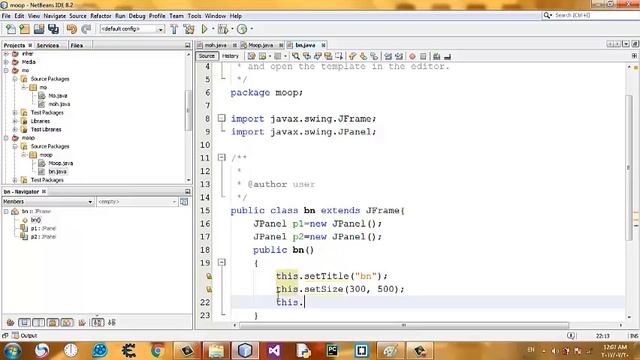
Task: Run the project with green play icon
Action: click(204, 29)
